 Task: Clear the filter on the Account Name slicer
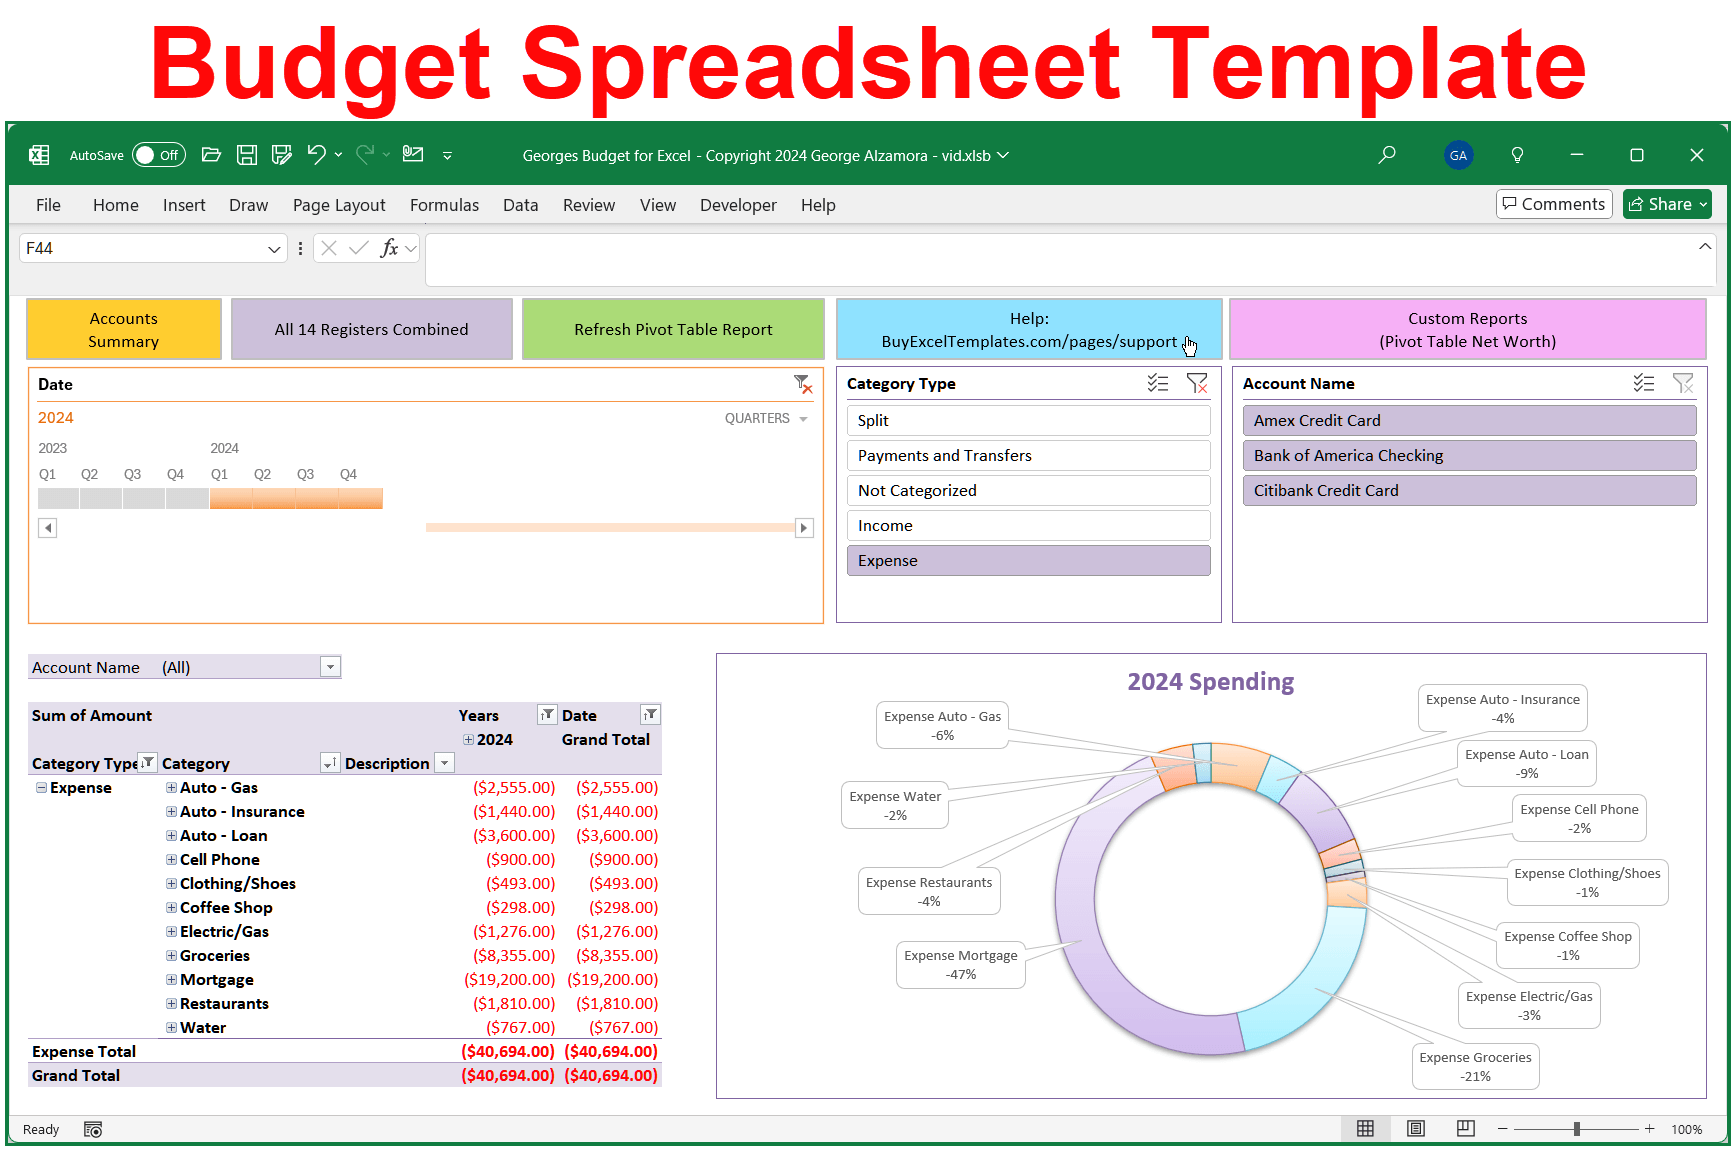coord(1684,382)
